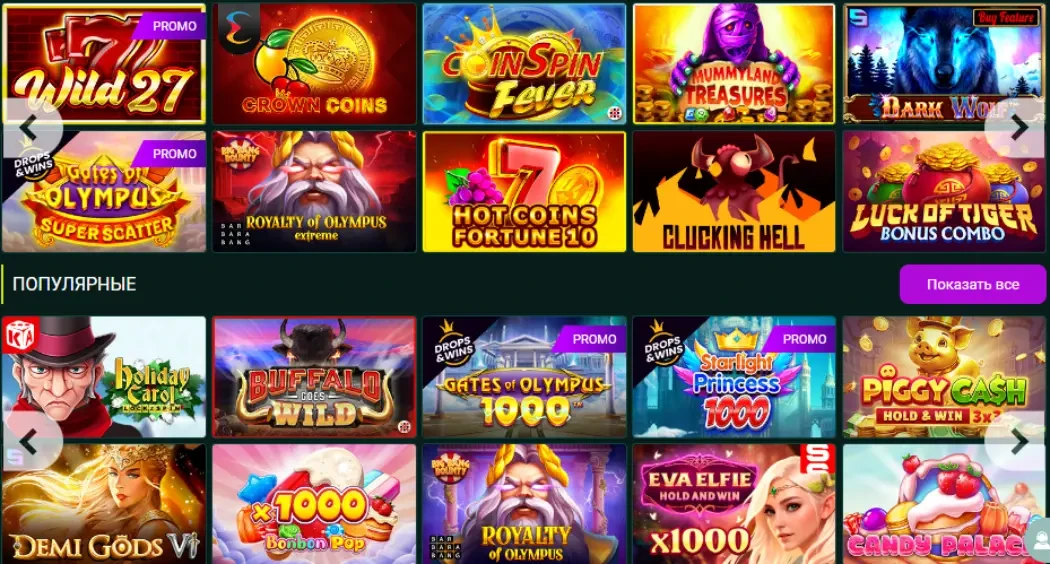This screenshot has width=1050, height=564.
Task: Open Buffalo Goes Wild game
Action: click(x=314, y=377)
